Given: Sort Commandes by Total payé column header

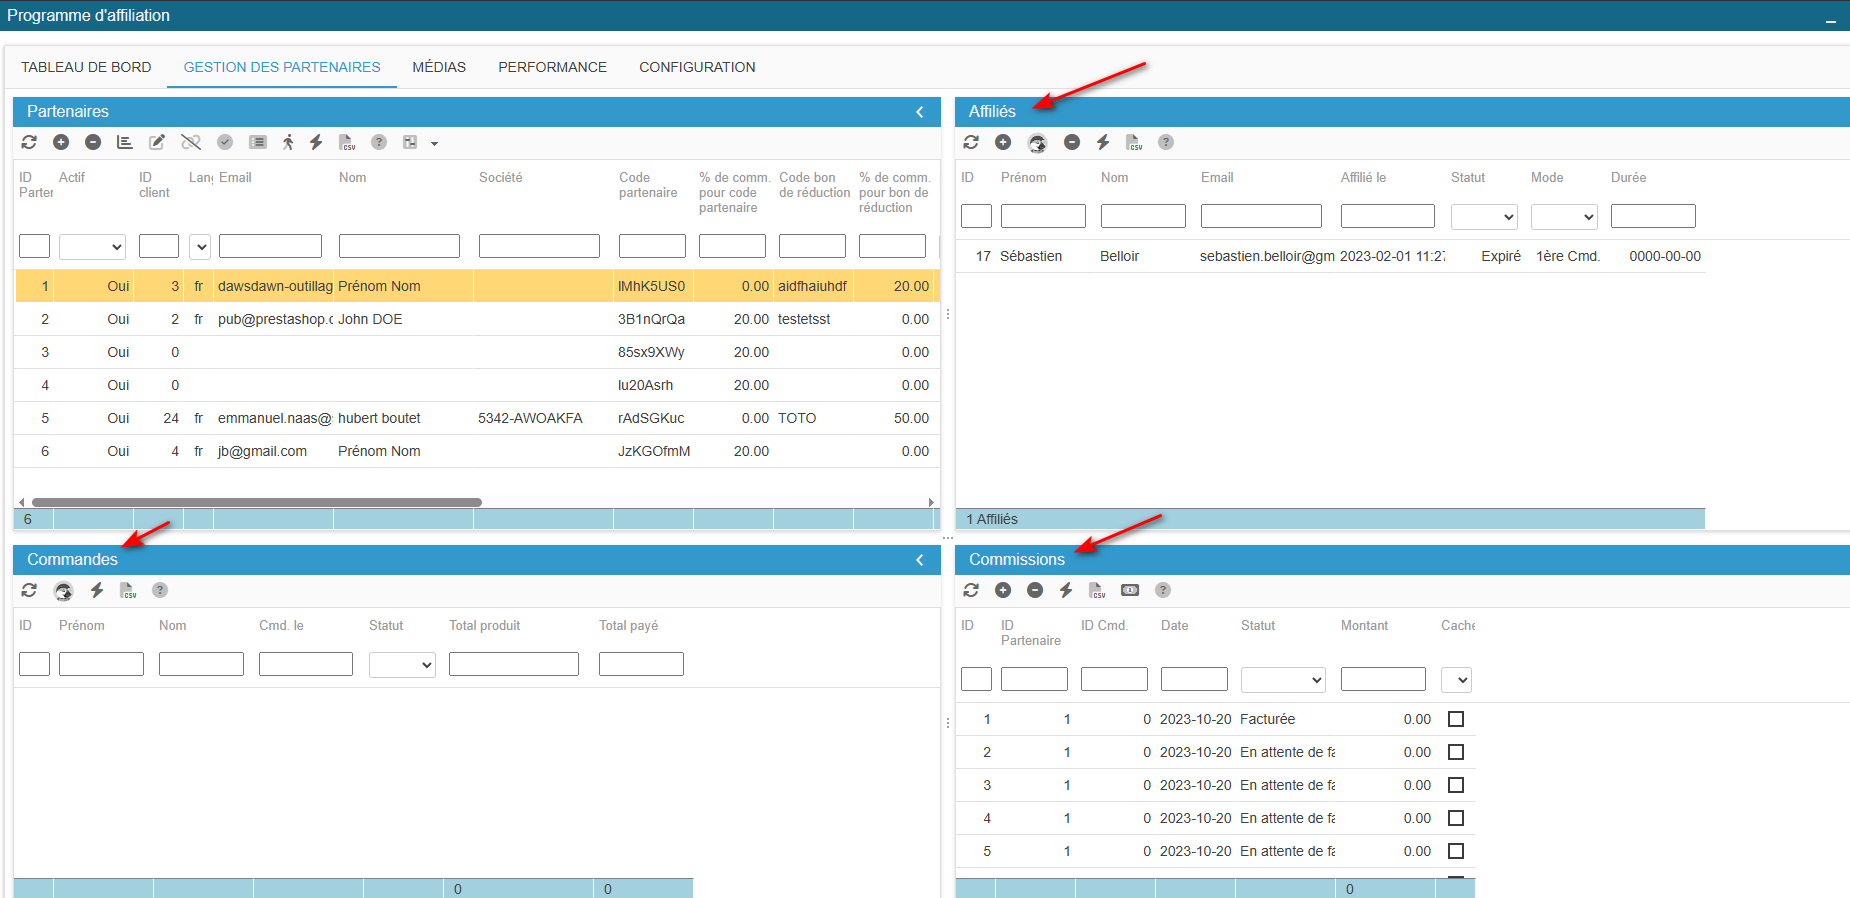Looking at the screenshot, I should tap(628, 625).
